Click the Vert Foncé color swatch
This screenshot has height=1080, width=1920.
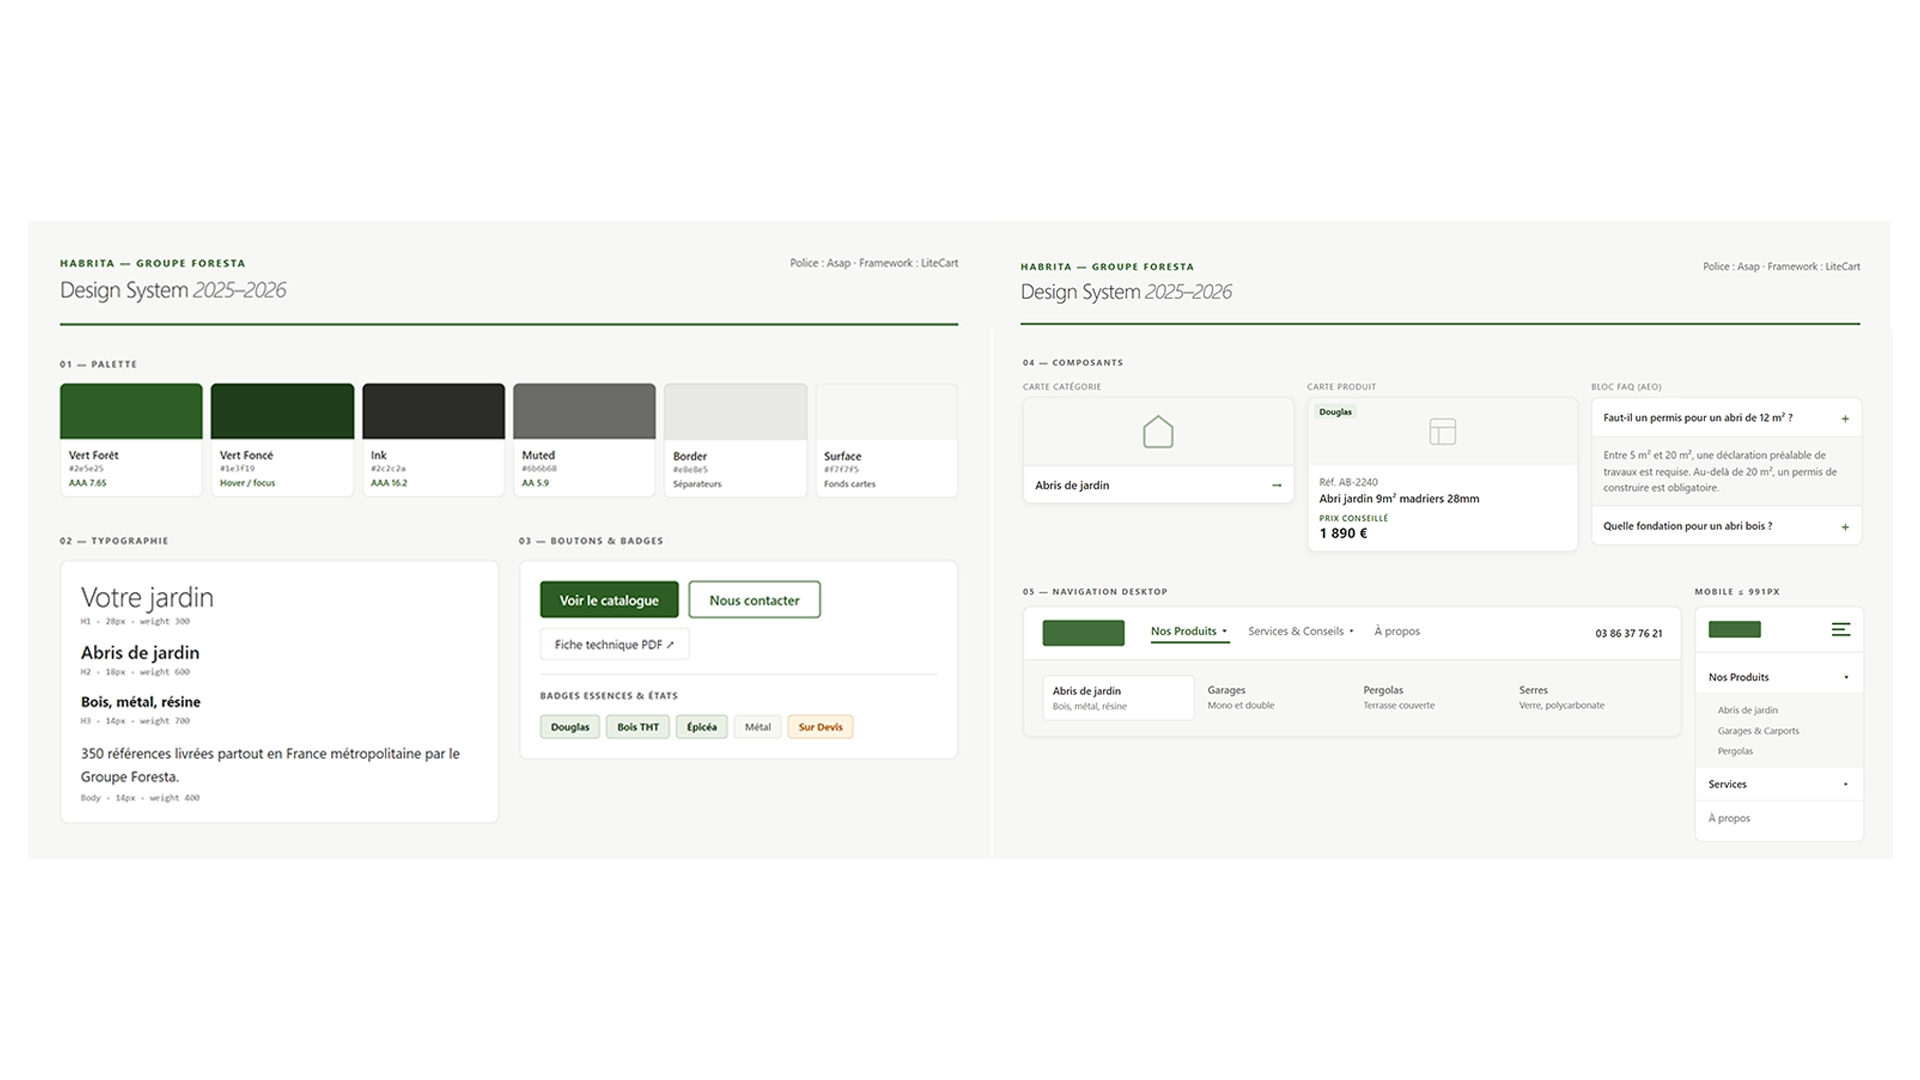pyautogui.click(x=282, y=411)
